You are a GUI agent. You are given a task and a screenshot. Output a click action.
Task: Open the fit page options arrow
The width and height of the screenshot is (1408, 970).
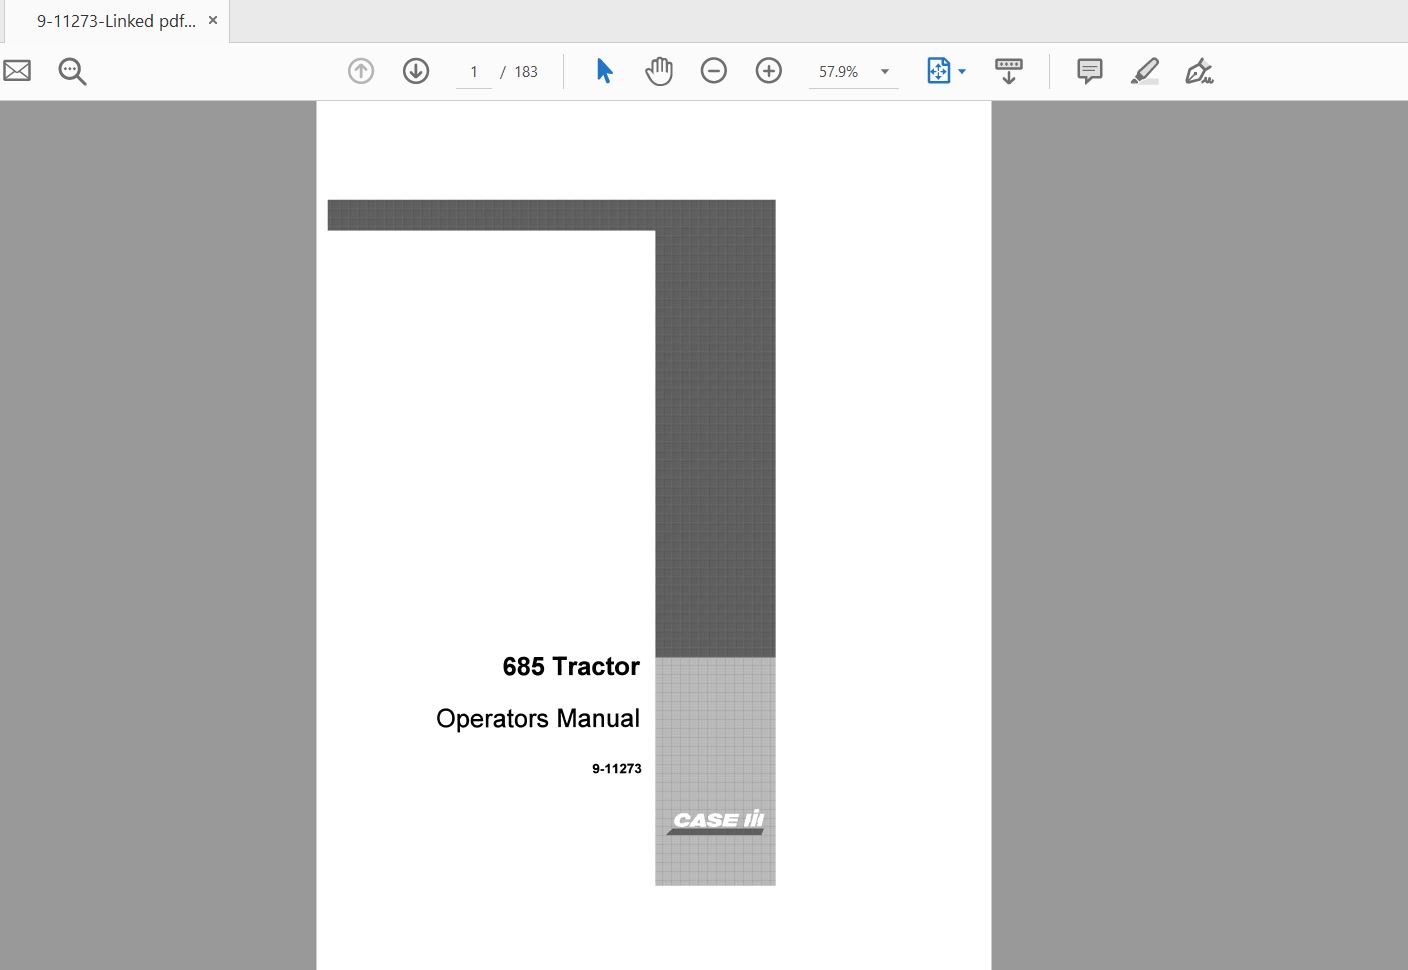[962, 72]
